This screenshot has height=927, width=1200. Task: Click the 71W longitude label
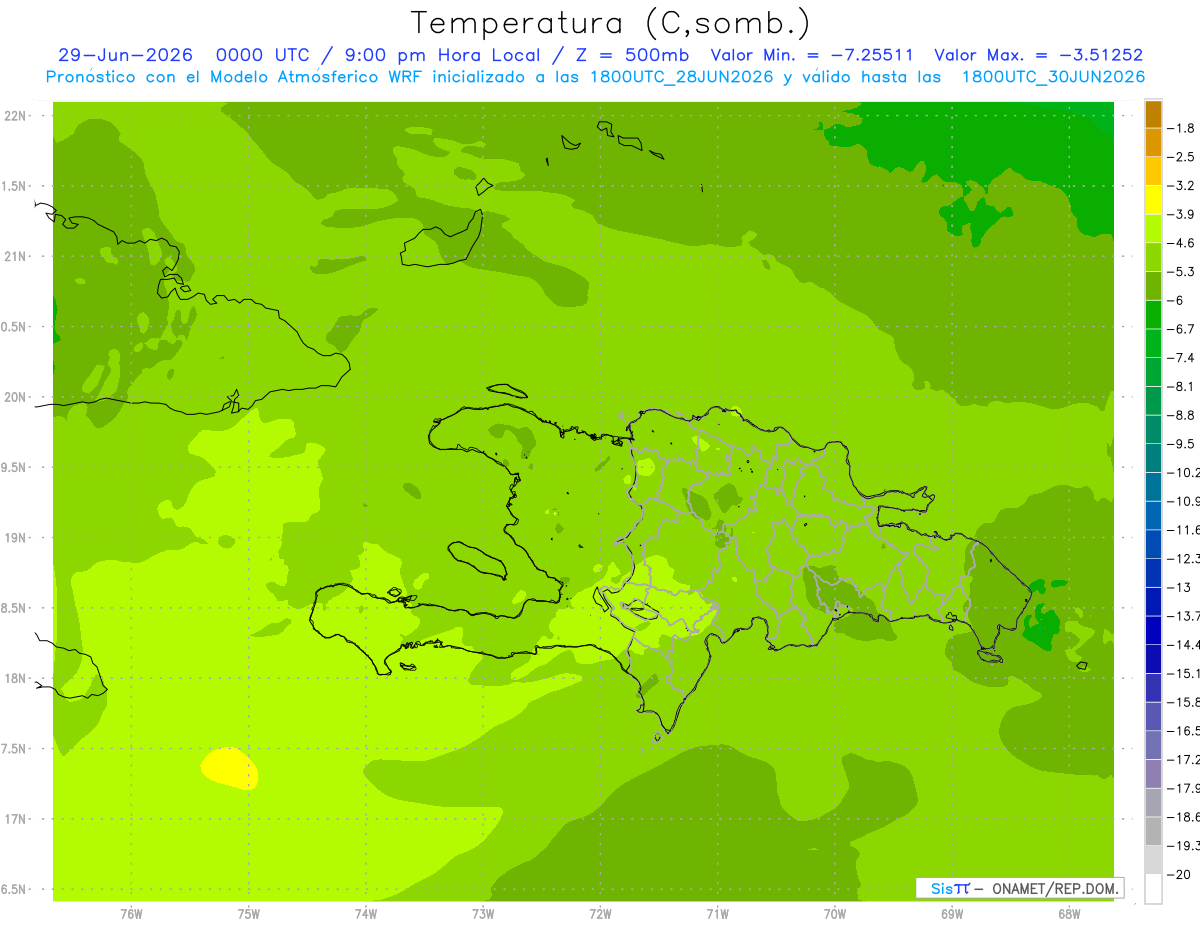718,914
